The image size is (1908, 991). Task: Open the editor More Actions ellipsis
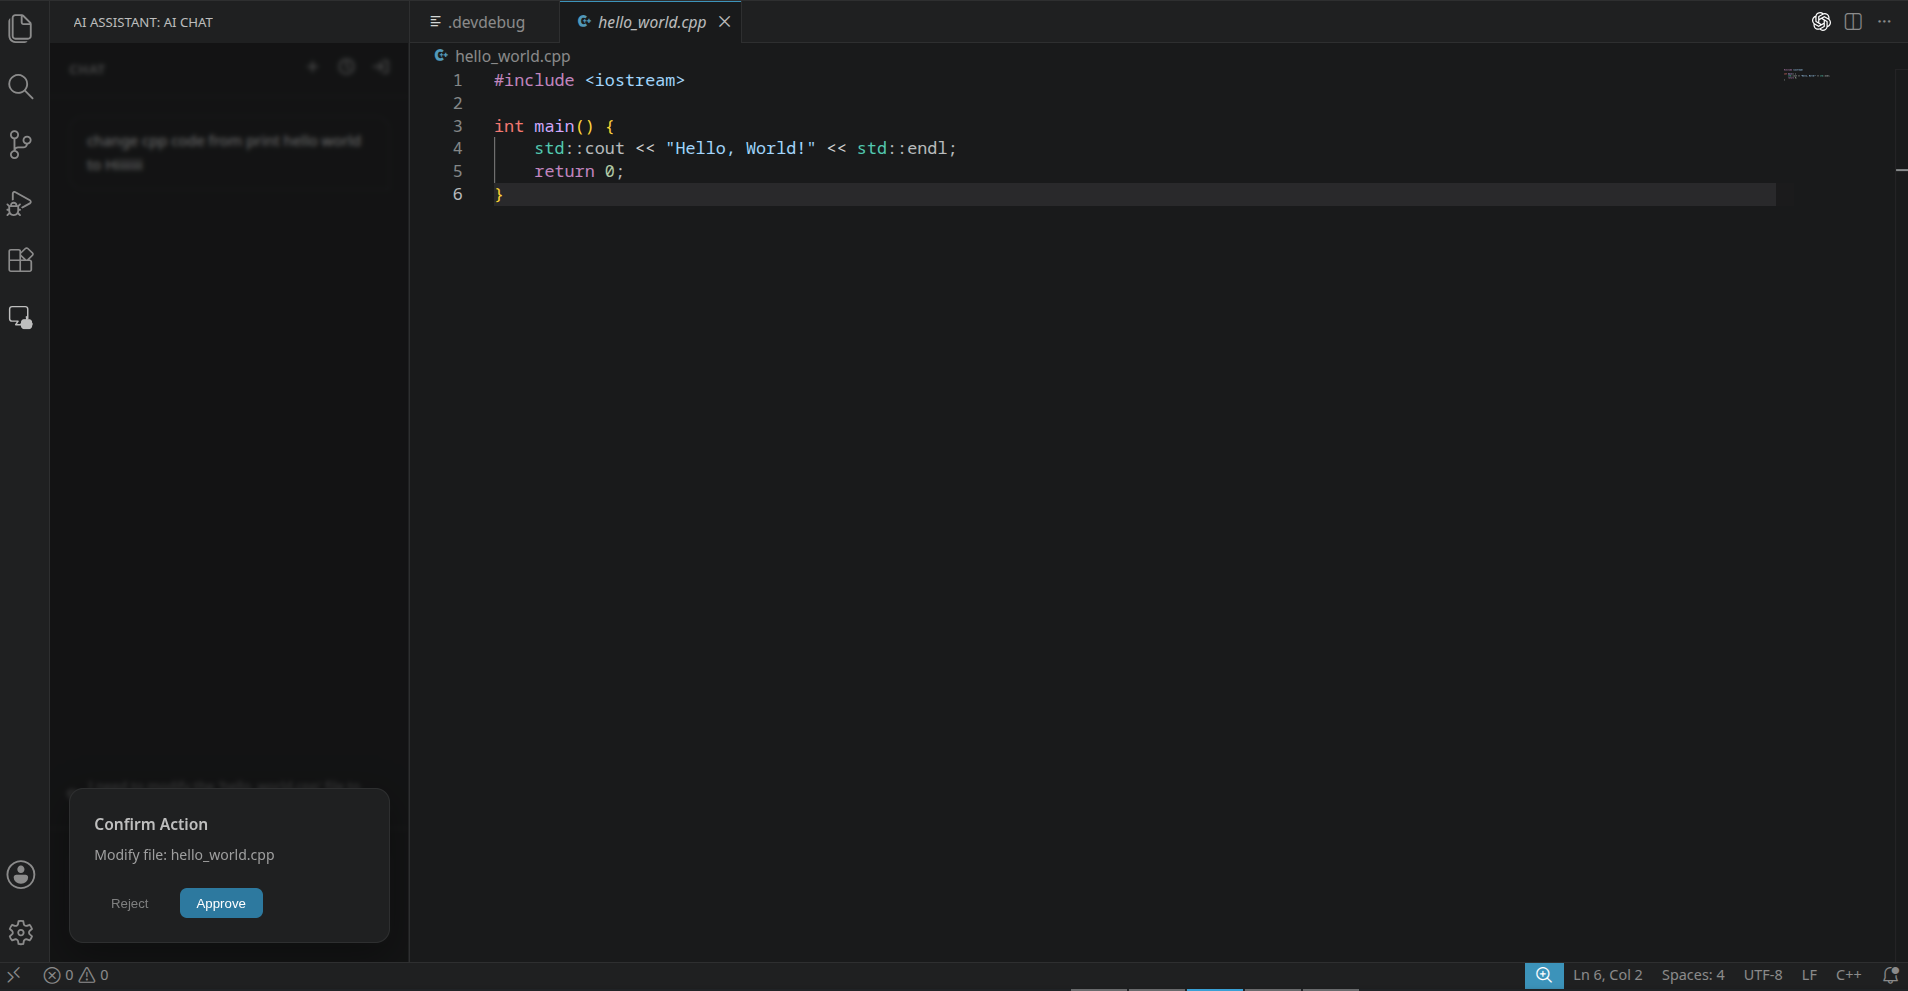point(1884,22)
